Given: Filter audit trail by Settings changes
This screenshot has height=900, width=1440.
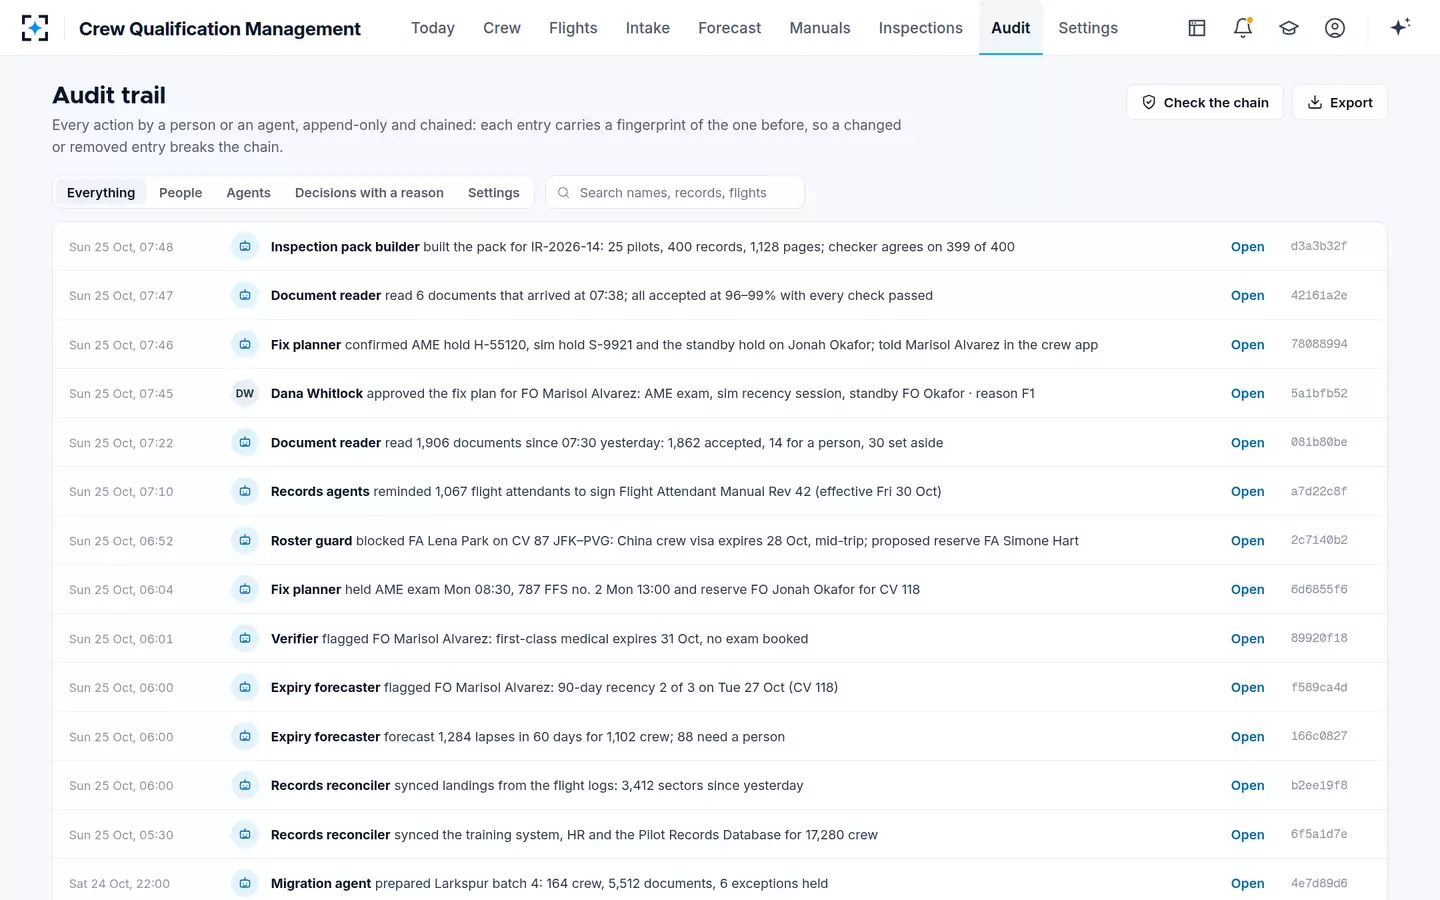Looking at the screenshot, I should (494, 192).
